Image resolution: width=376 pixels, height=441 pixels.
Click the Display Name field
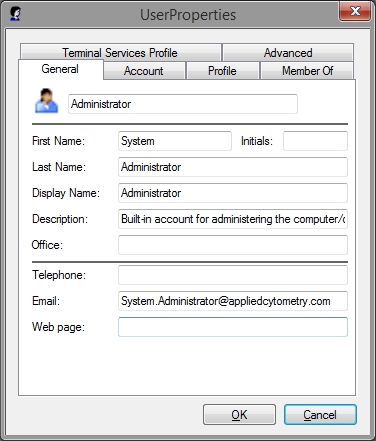coord(233,193)
